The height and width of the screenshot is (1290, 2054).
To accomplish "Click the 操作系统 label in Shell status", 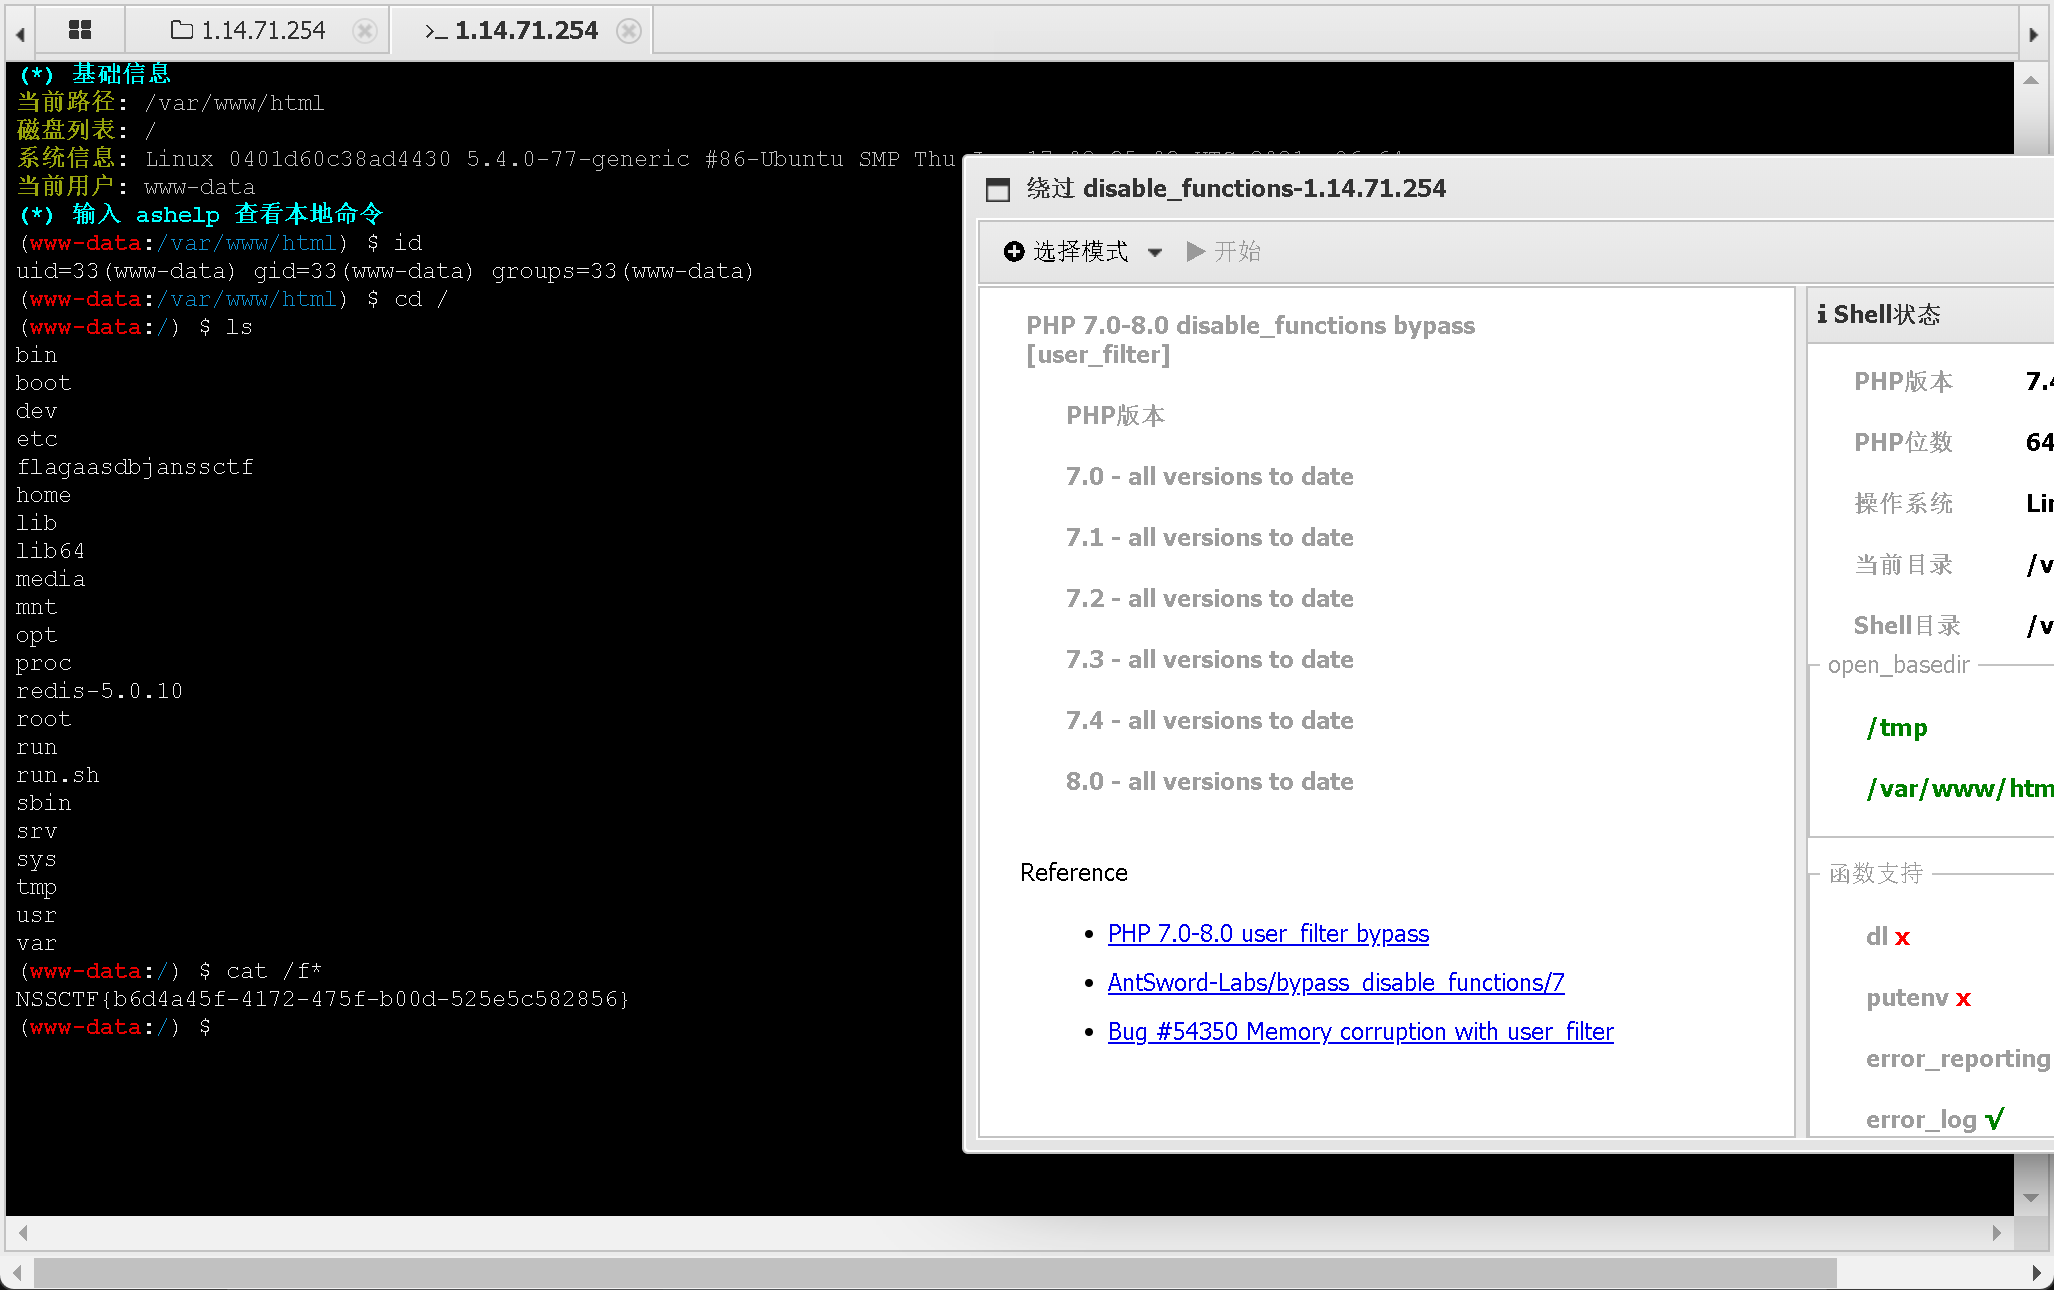I will pyautogui.click(x=1903, y=503).
